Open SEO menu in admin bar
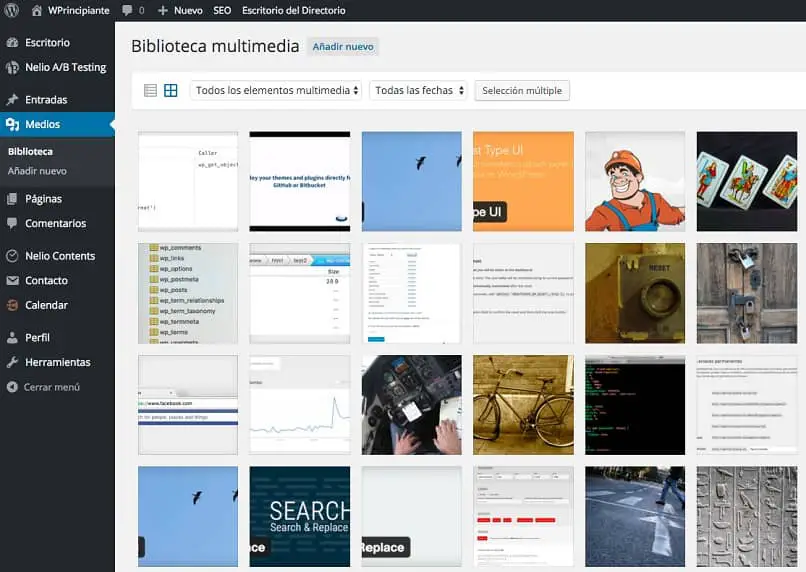This screenshot has height=572, width=806. (222, 10)
